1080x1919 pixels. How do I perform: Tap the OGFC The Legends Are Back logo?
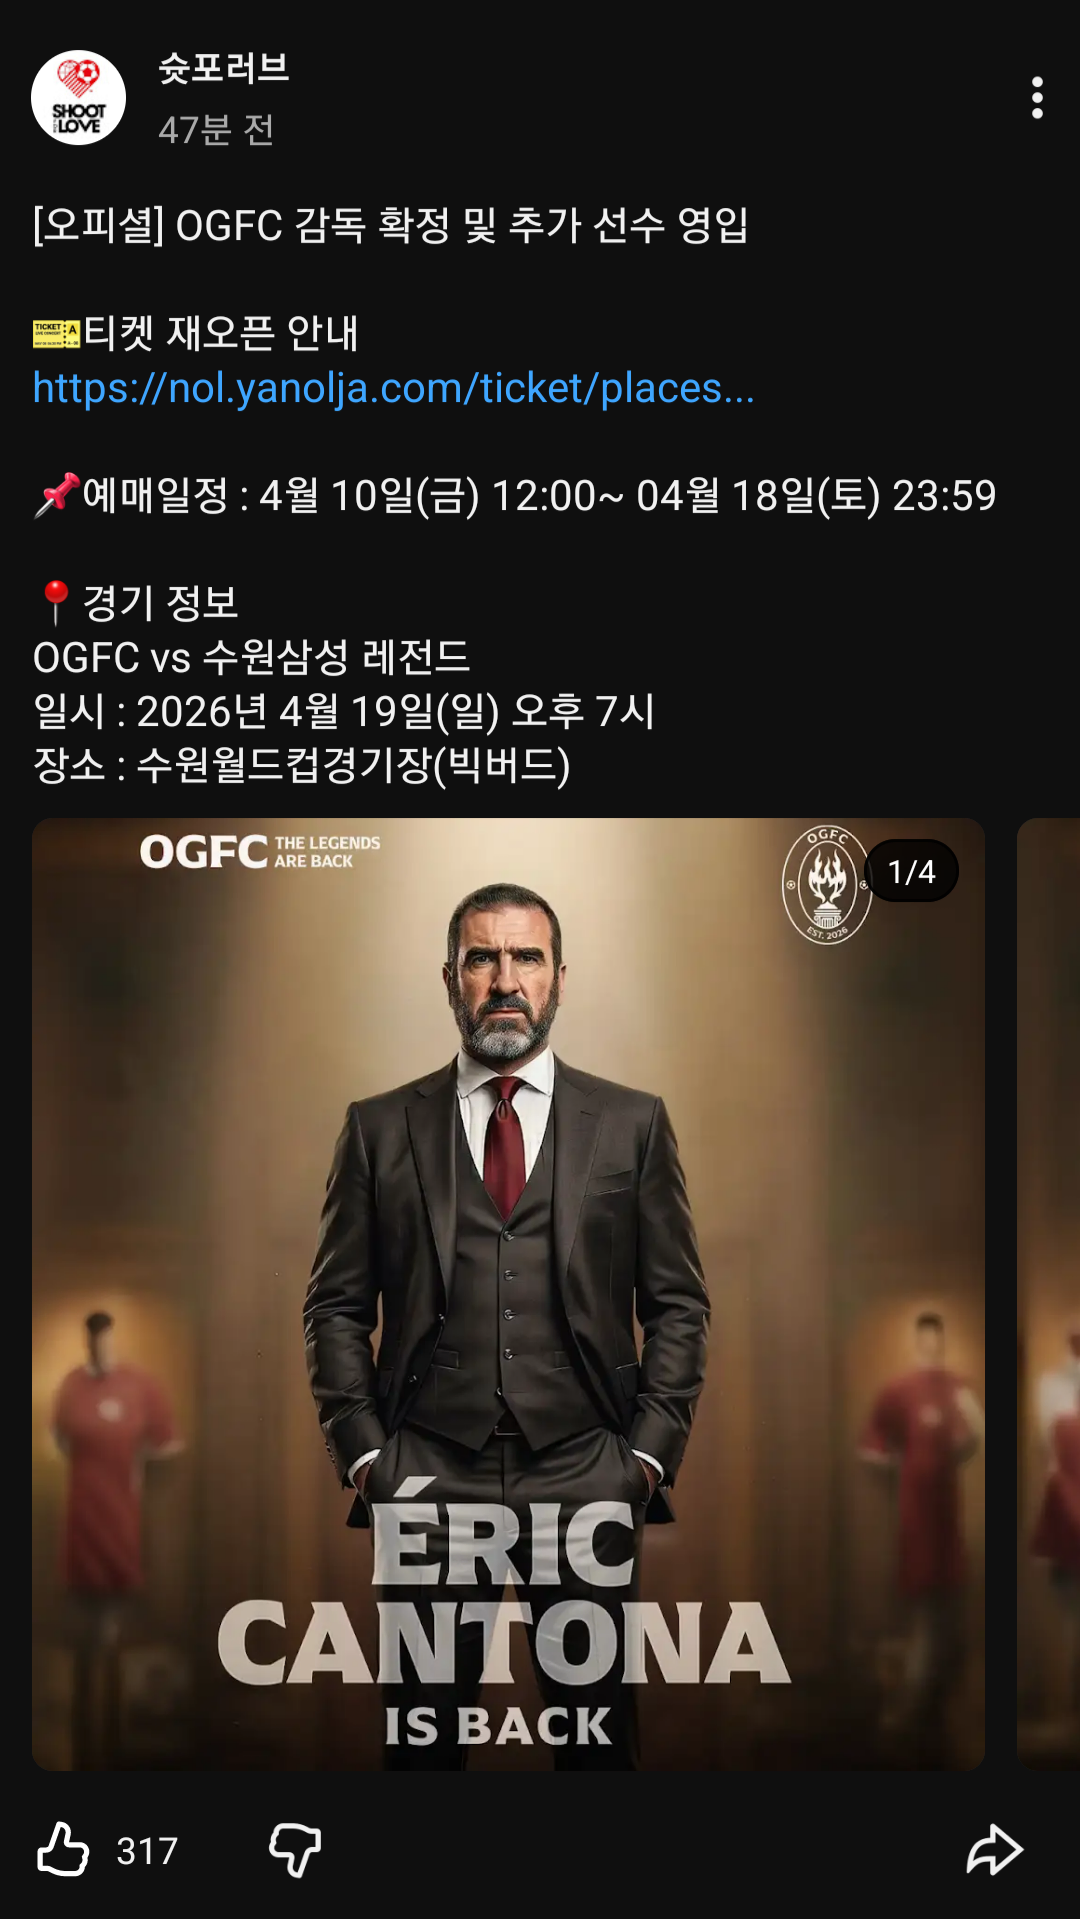pyautogui.click(x=260, y=852)
